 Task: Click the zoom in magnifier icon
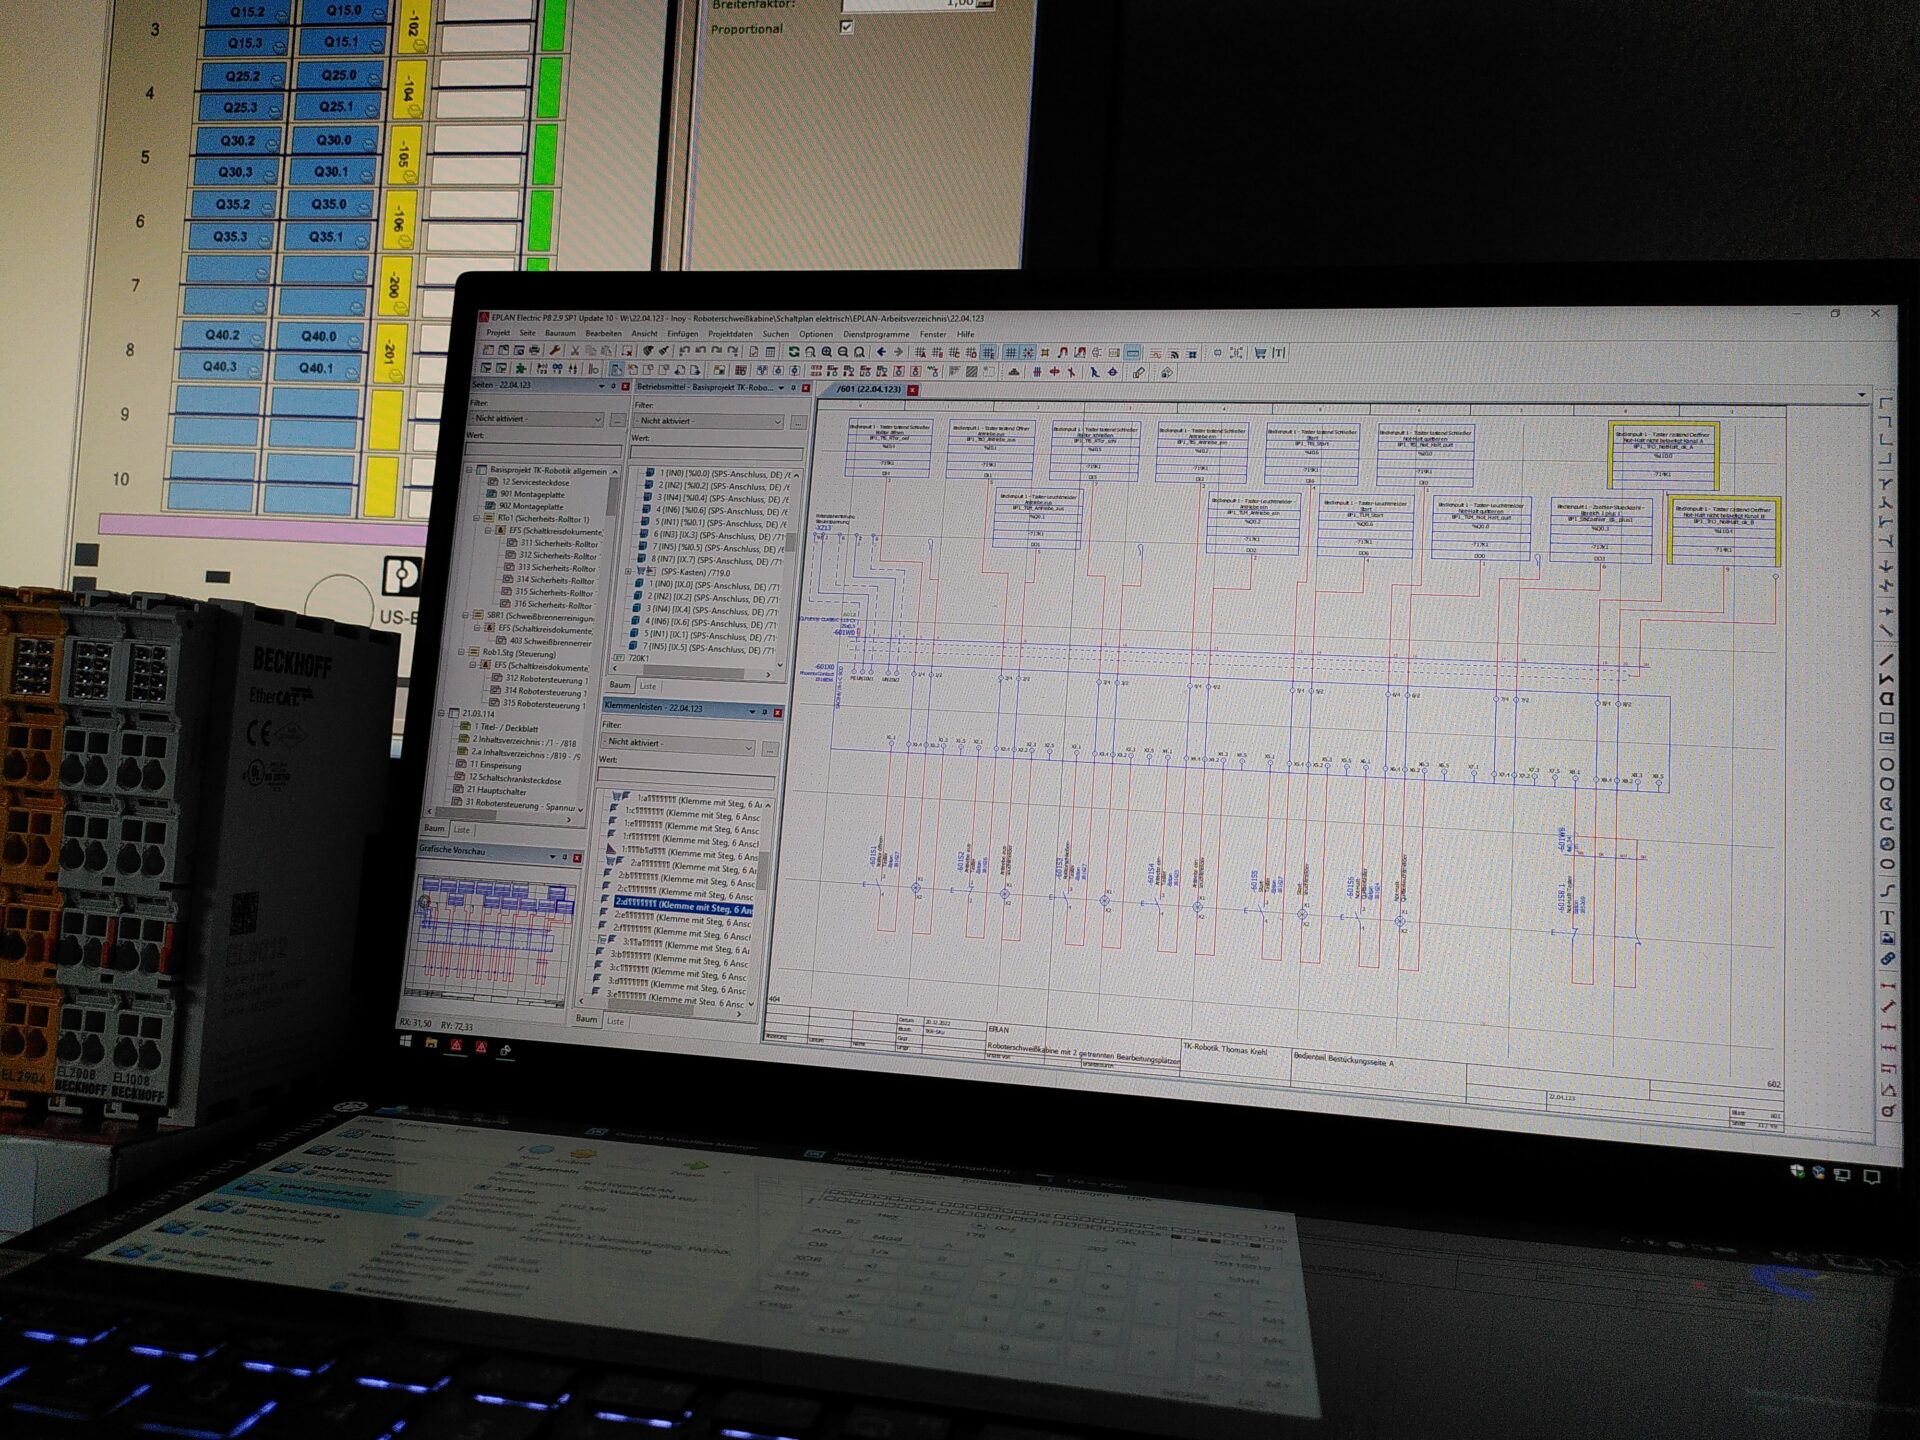[x=827, y=352]
